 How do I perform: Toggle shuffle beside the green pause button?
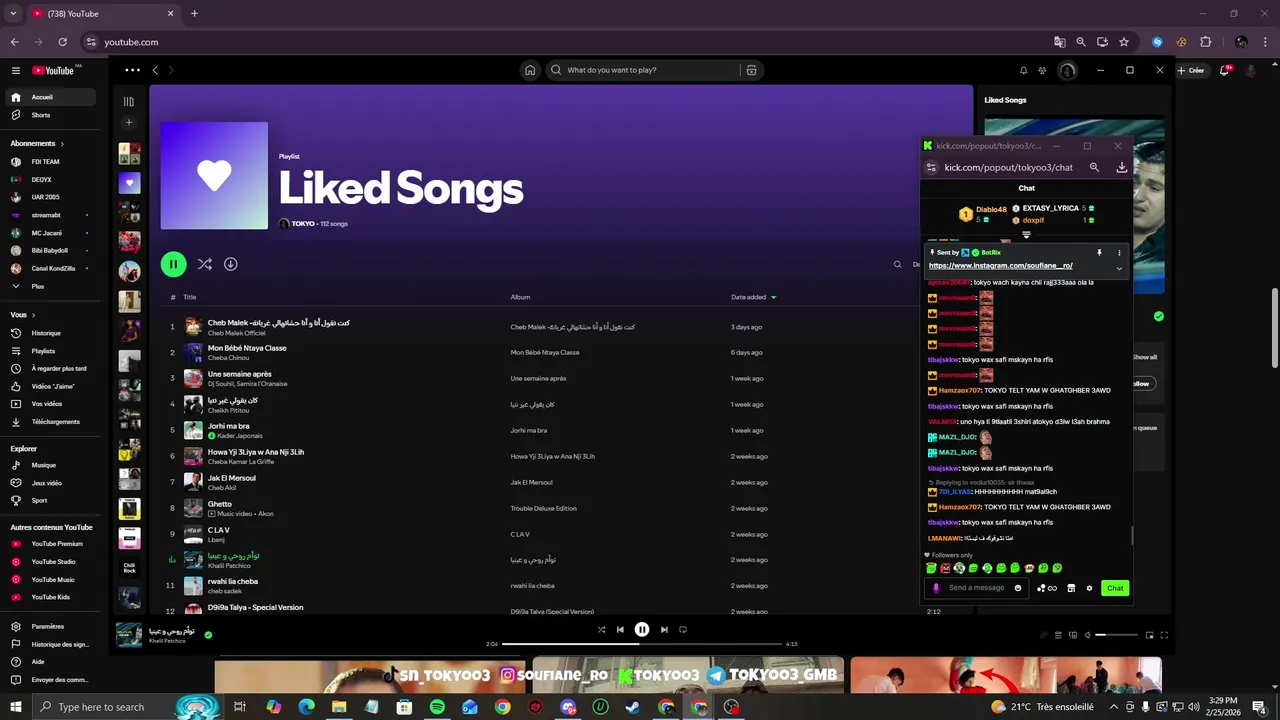coord(204,264)
